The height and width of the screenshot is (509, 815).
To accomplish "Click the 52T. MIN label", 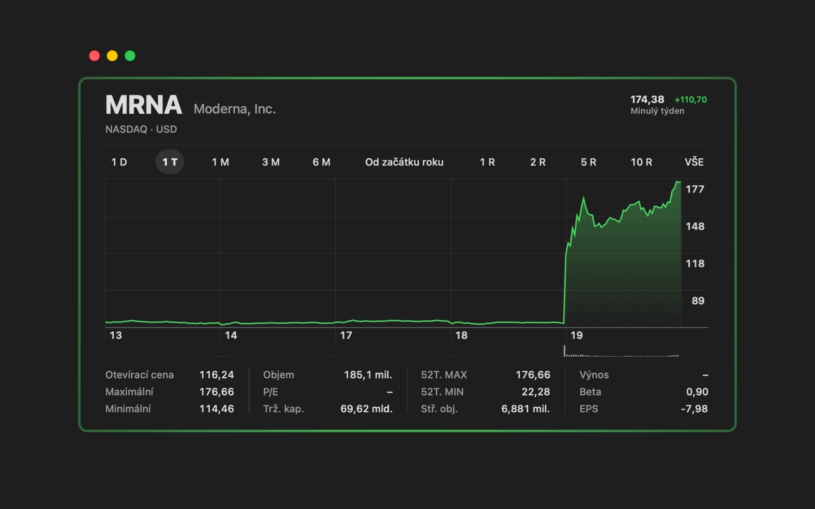I will click(442, 392).
